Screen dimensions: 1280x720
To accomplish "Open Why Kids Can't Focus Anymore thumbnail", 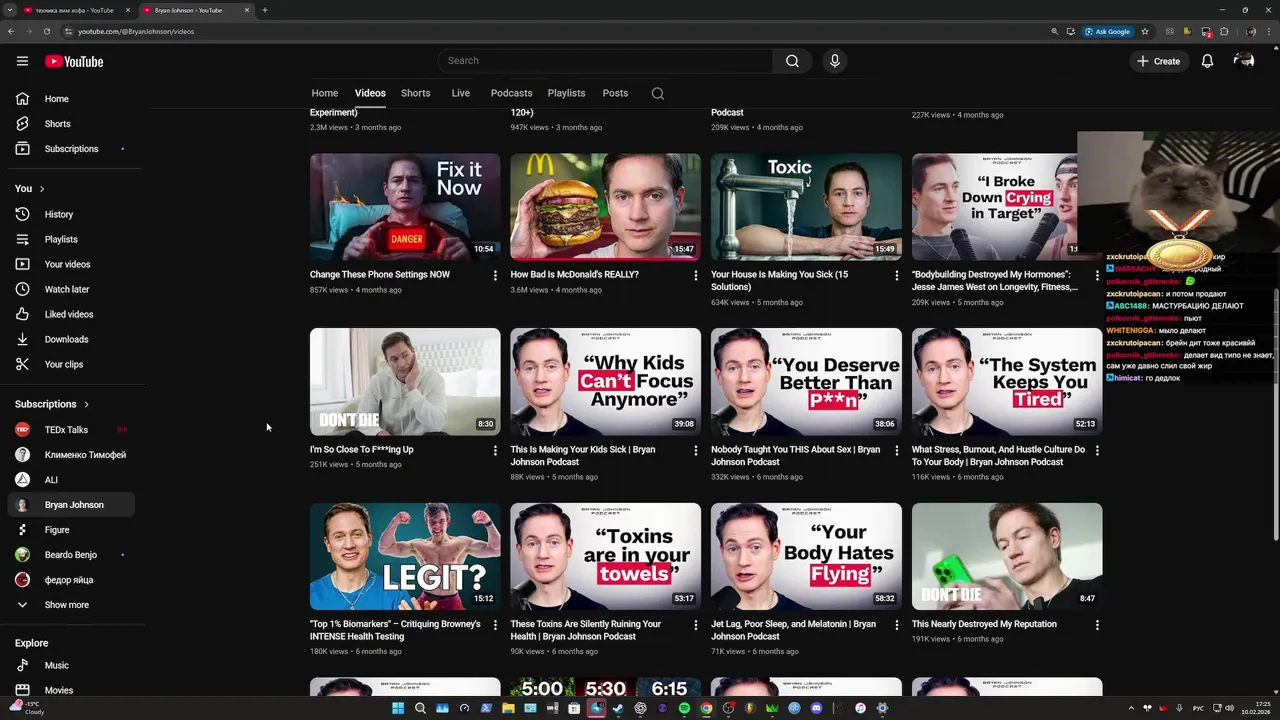I will coord(605,382).
